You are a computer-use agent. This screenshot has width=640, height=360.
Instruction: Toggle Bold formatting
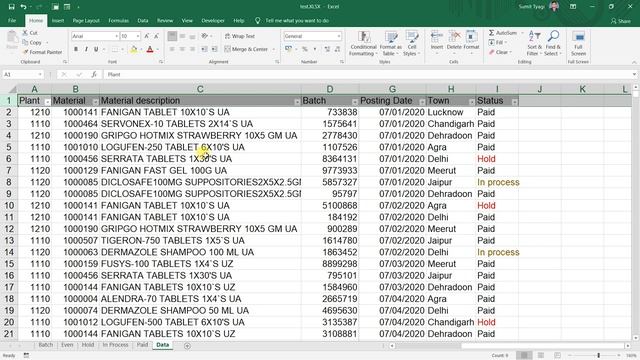(76, 49)
